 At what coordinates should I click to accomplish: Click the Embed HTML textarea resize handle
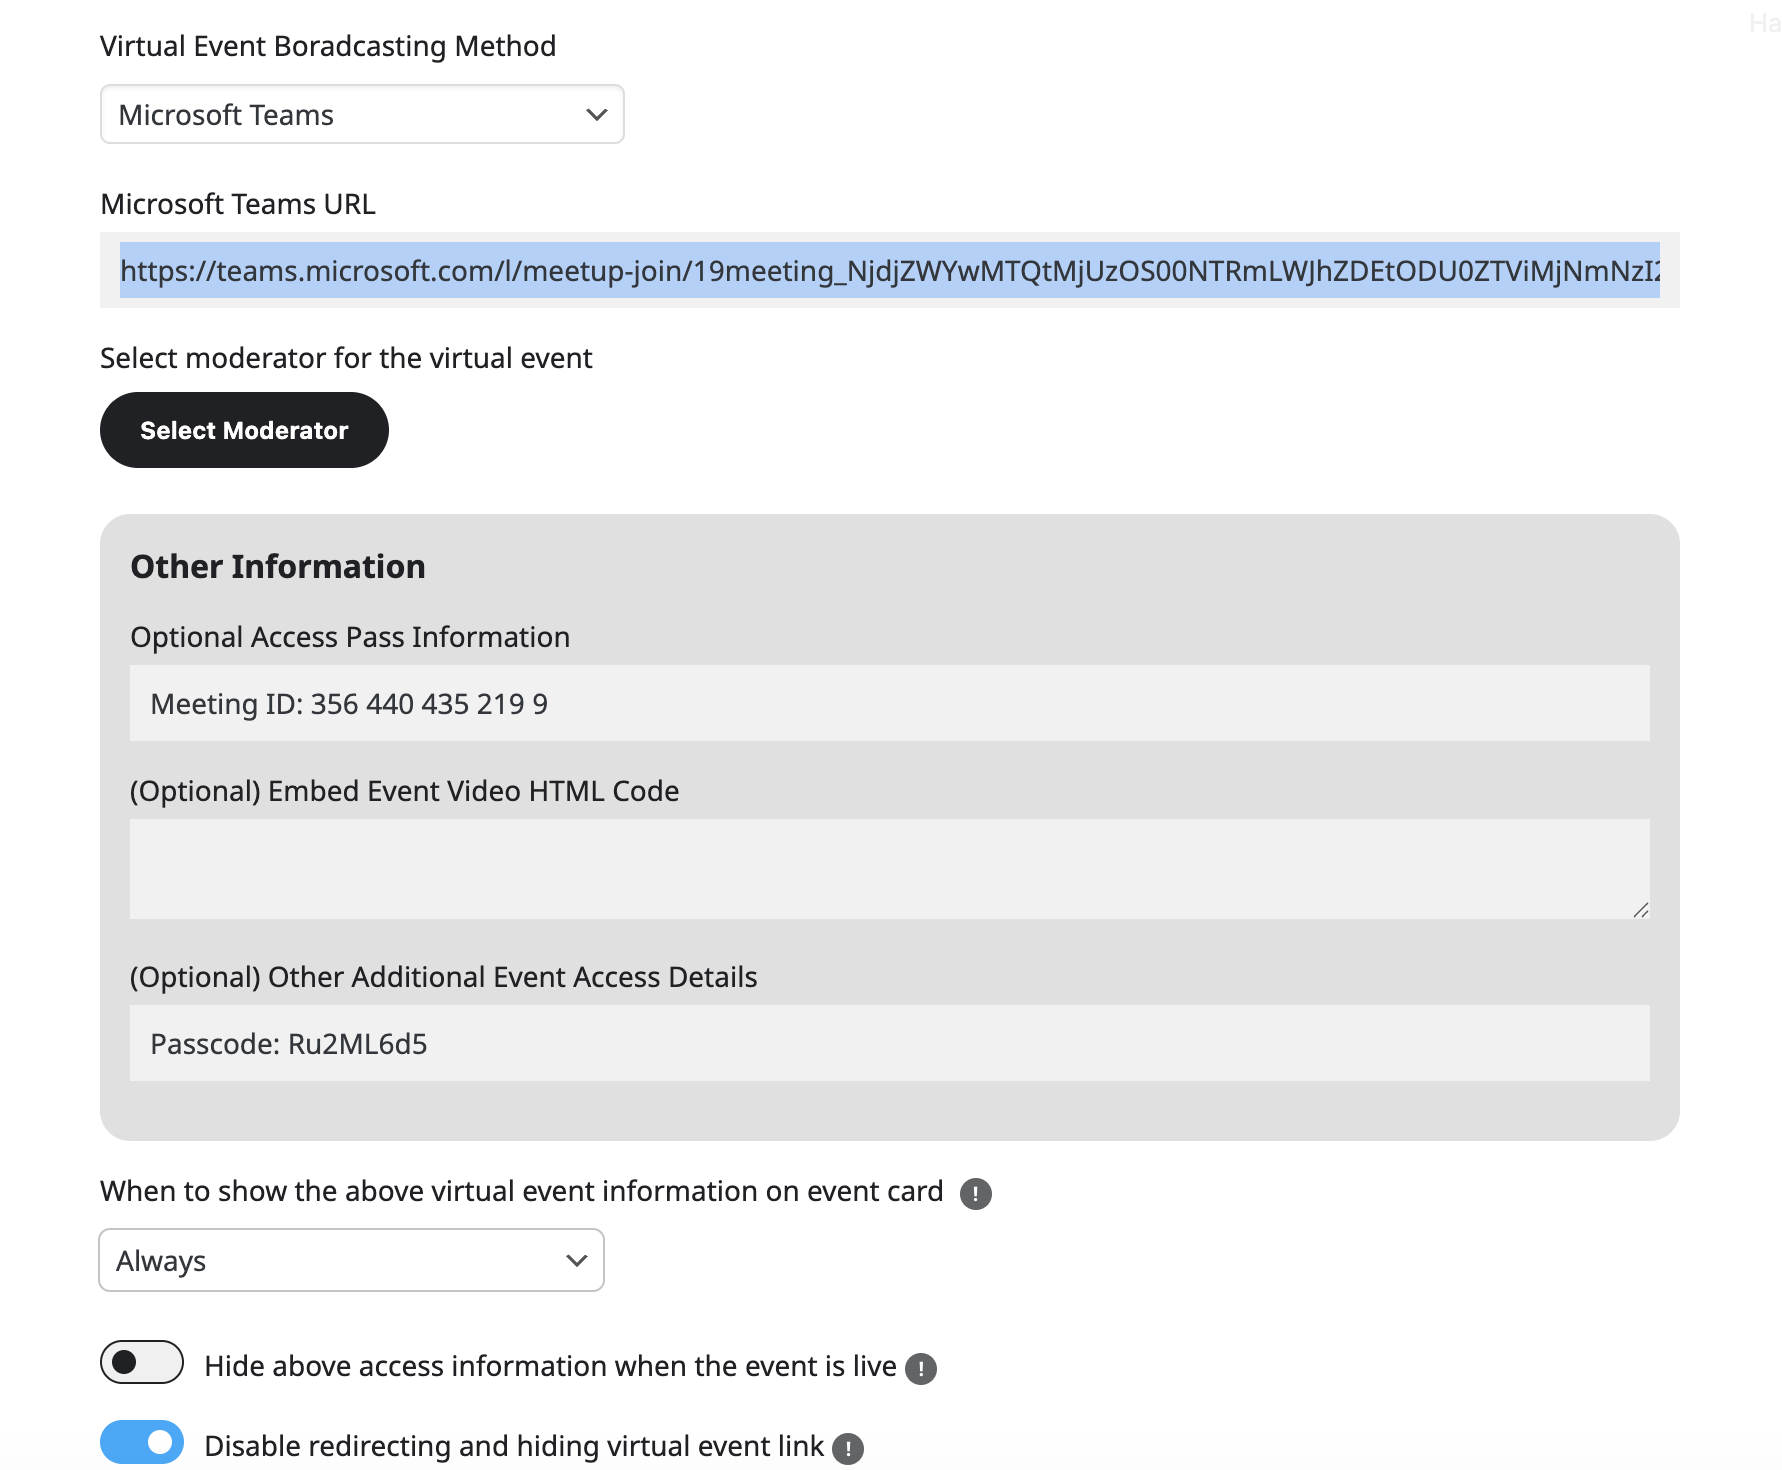(1640, 910)
